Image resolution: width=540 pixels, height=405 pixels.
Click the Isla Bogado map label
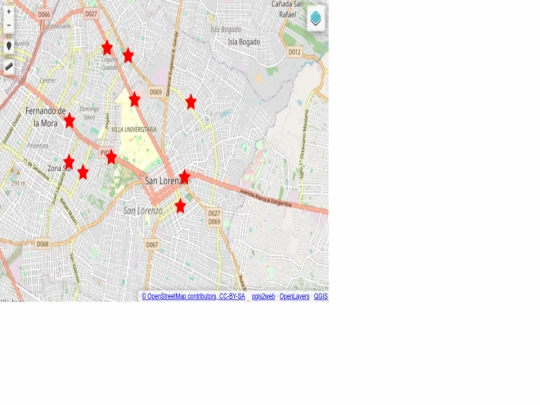pos(244,42)
